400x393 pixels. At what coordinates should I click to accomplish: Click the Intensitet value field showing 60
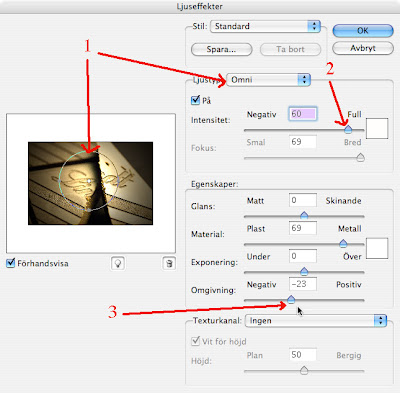pos(303,114)
